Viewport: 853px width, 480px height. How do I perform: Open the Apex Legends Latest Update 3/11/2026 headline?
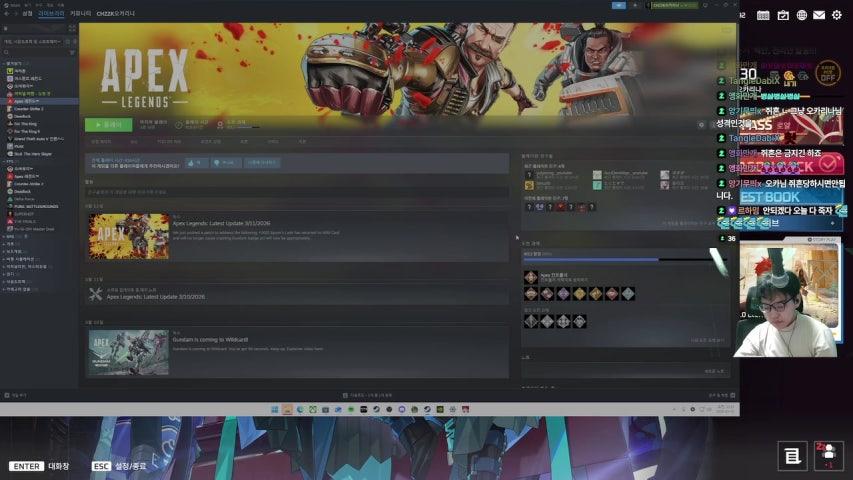221,223
